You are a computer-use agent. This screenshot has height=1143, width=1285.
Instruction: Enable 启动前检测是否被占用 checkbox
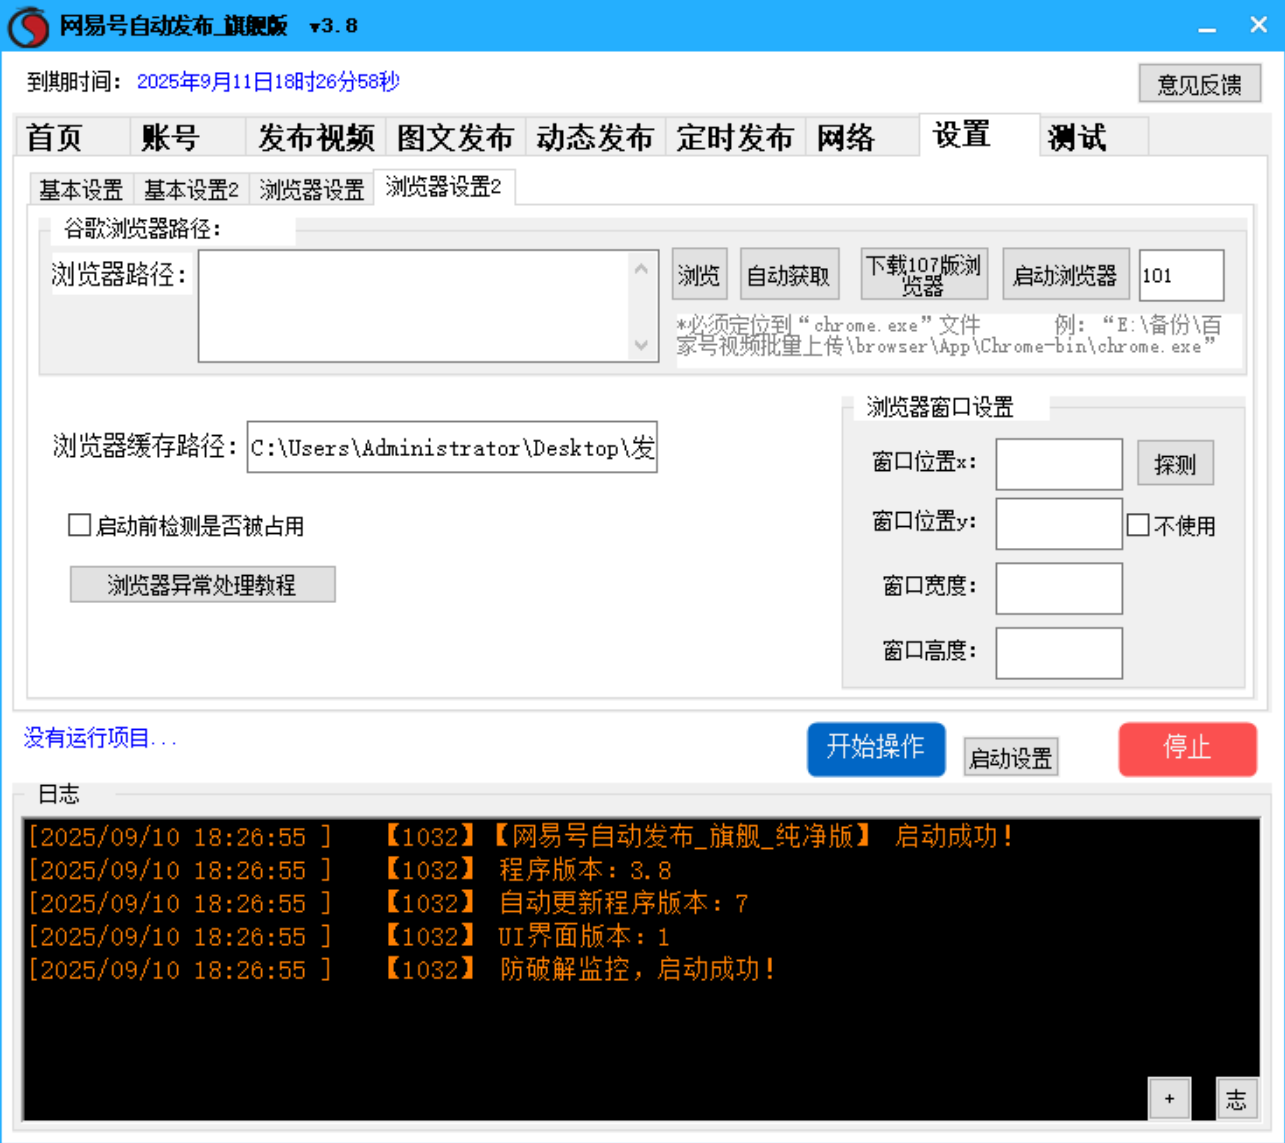pyautogui.click(x=79, y=525)
